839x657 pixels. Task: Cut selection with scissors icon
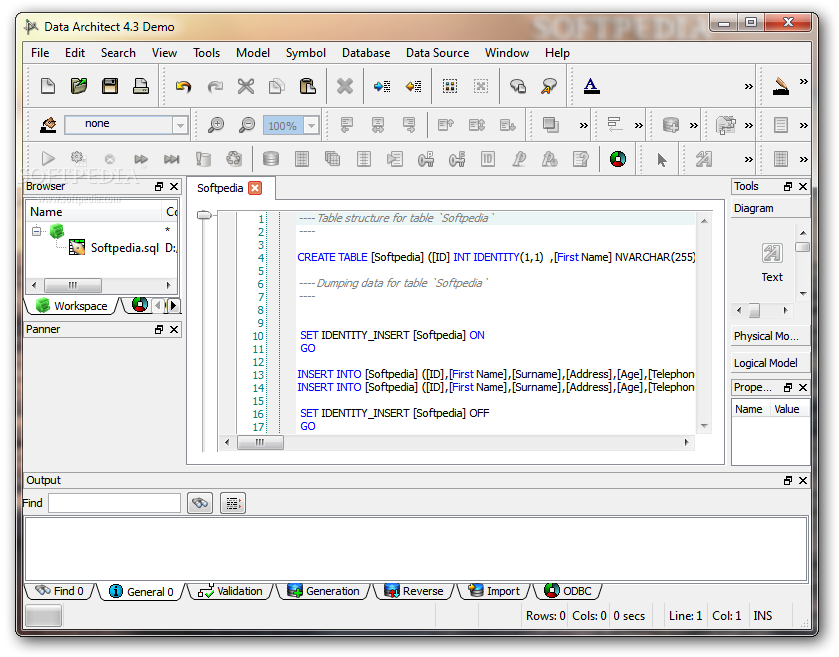(x=246, y=86)
